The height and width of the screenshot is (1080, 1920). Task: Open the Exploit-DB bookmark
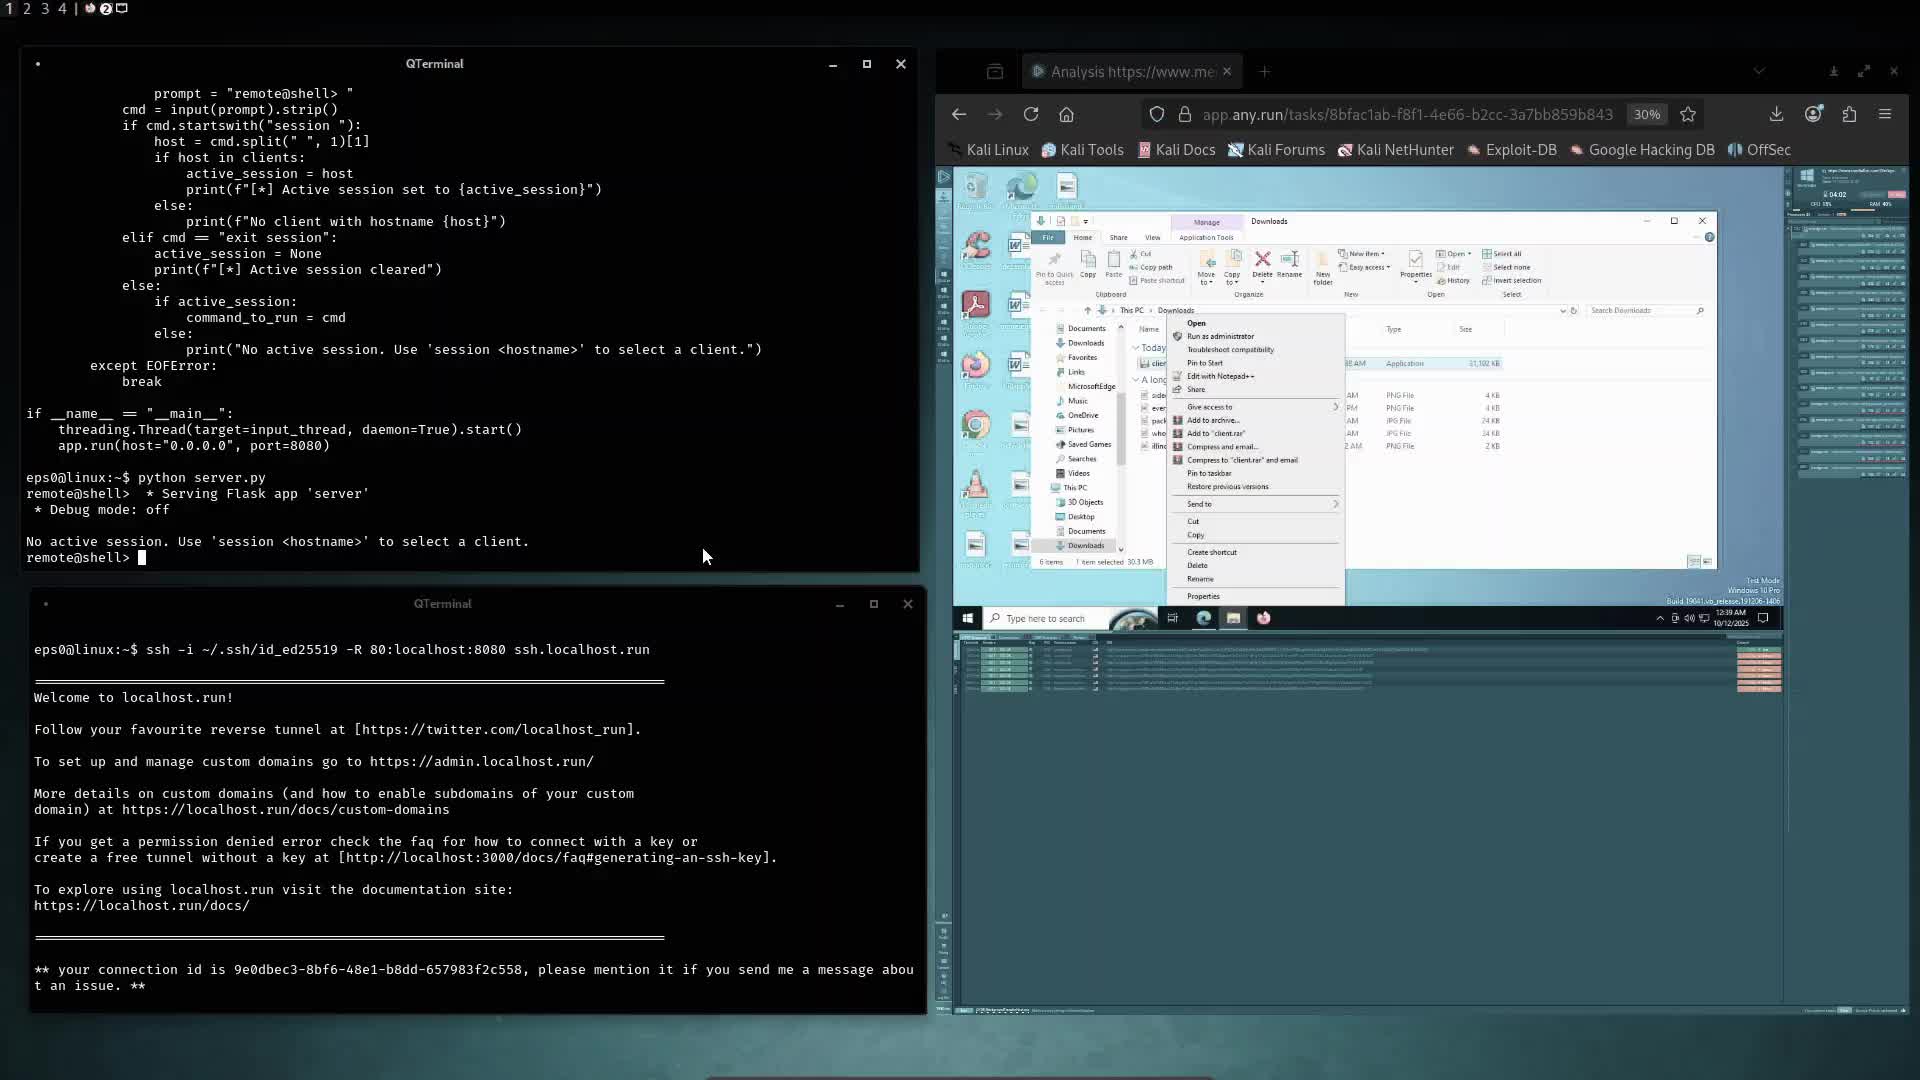tap(1511, 150)
